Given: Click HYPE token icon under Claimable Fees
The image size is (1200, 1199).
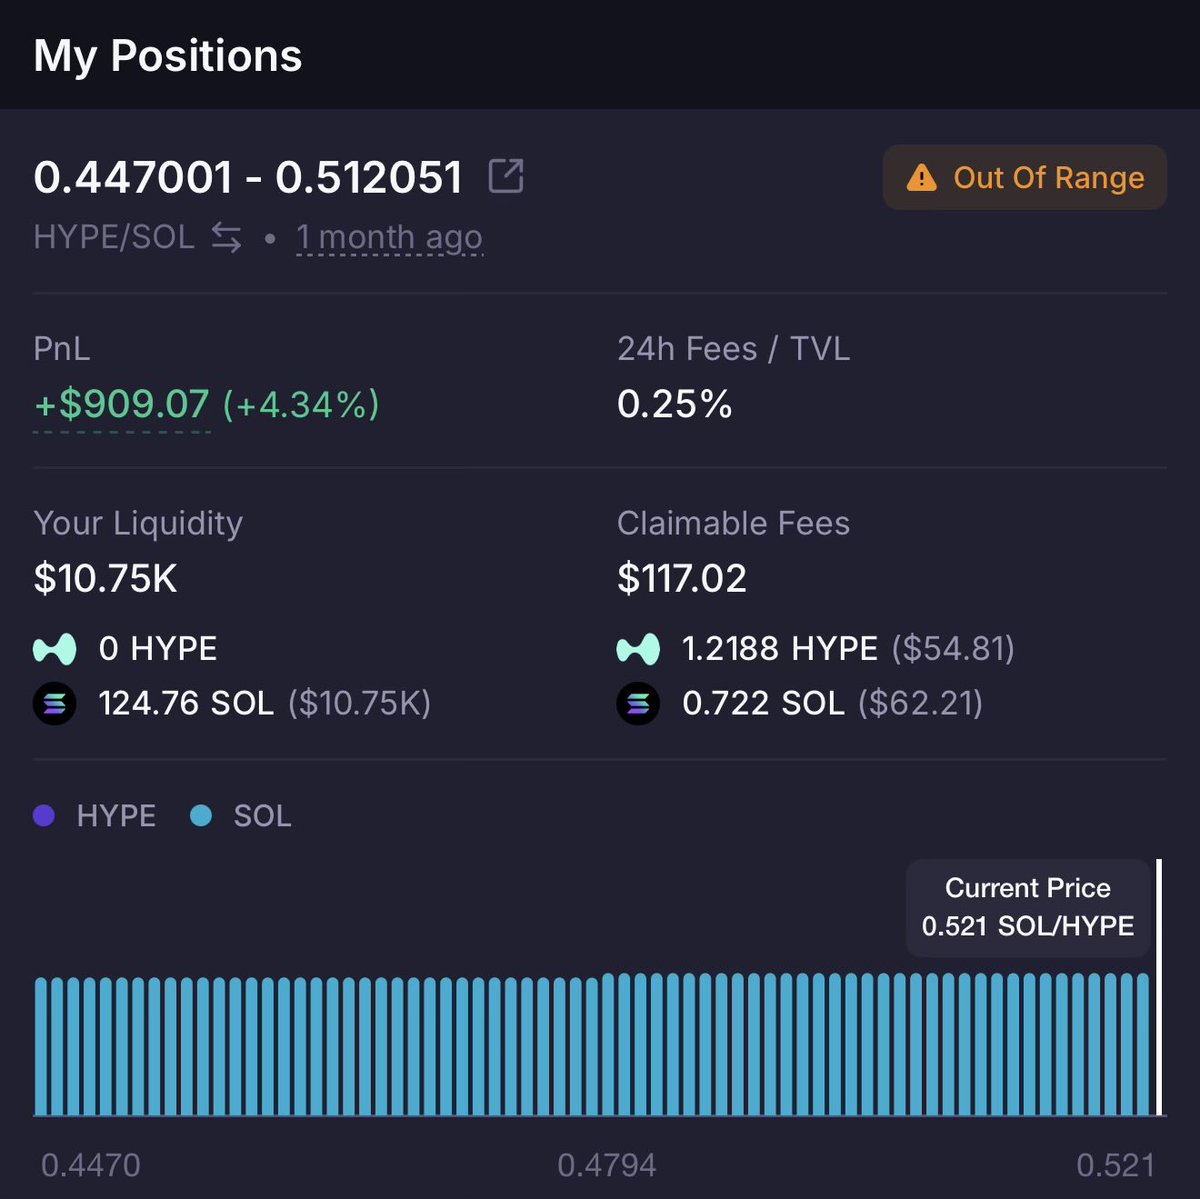Looking at the screenshot, I should click(638, 649).
